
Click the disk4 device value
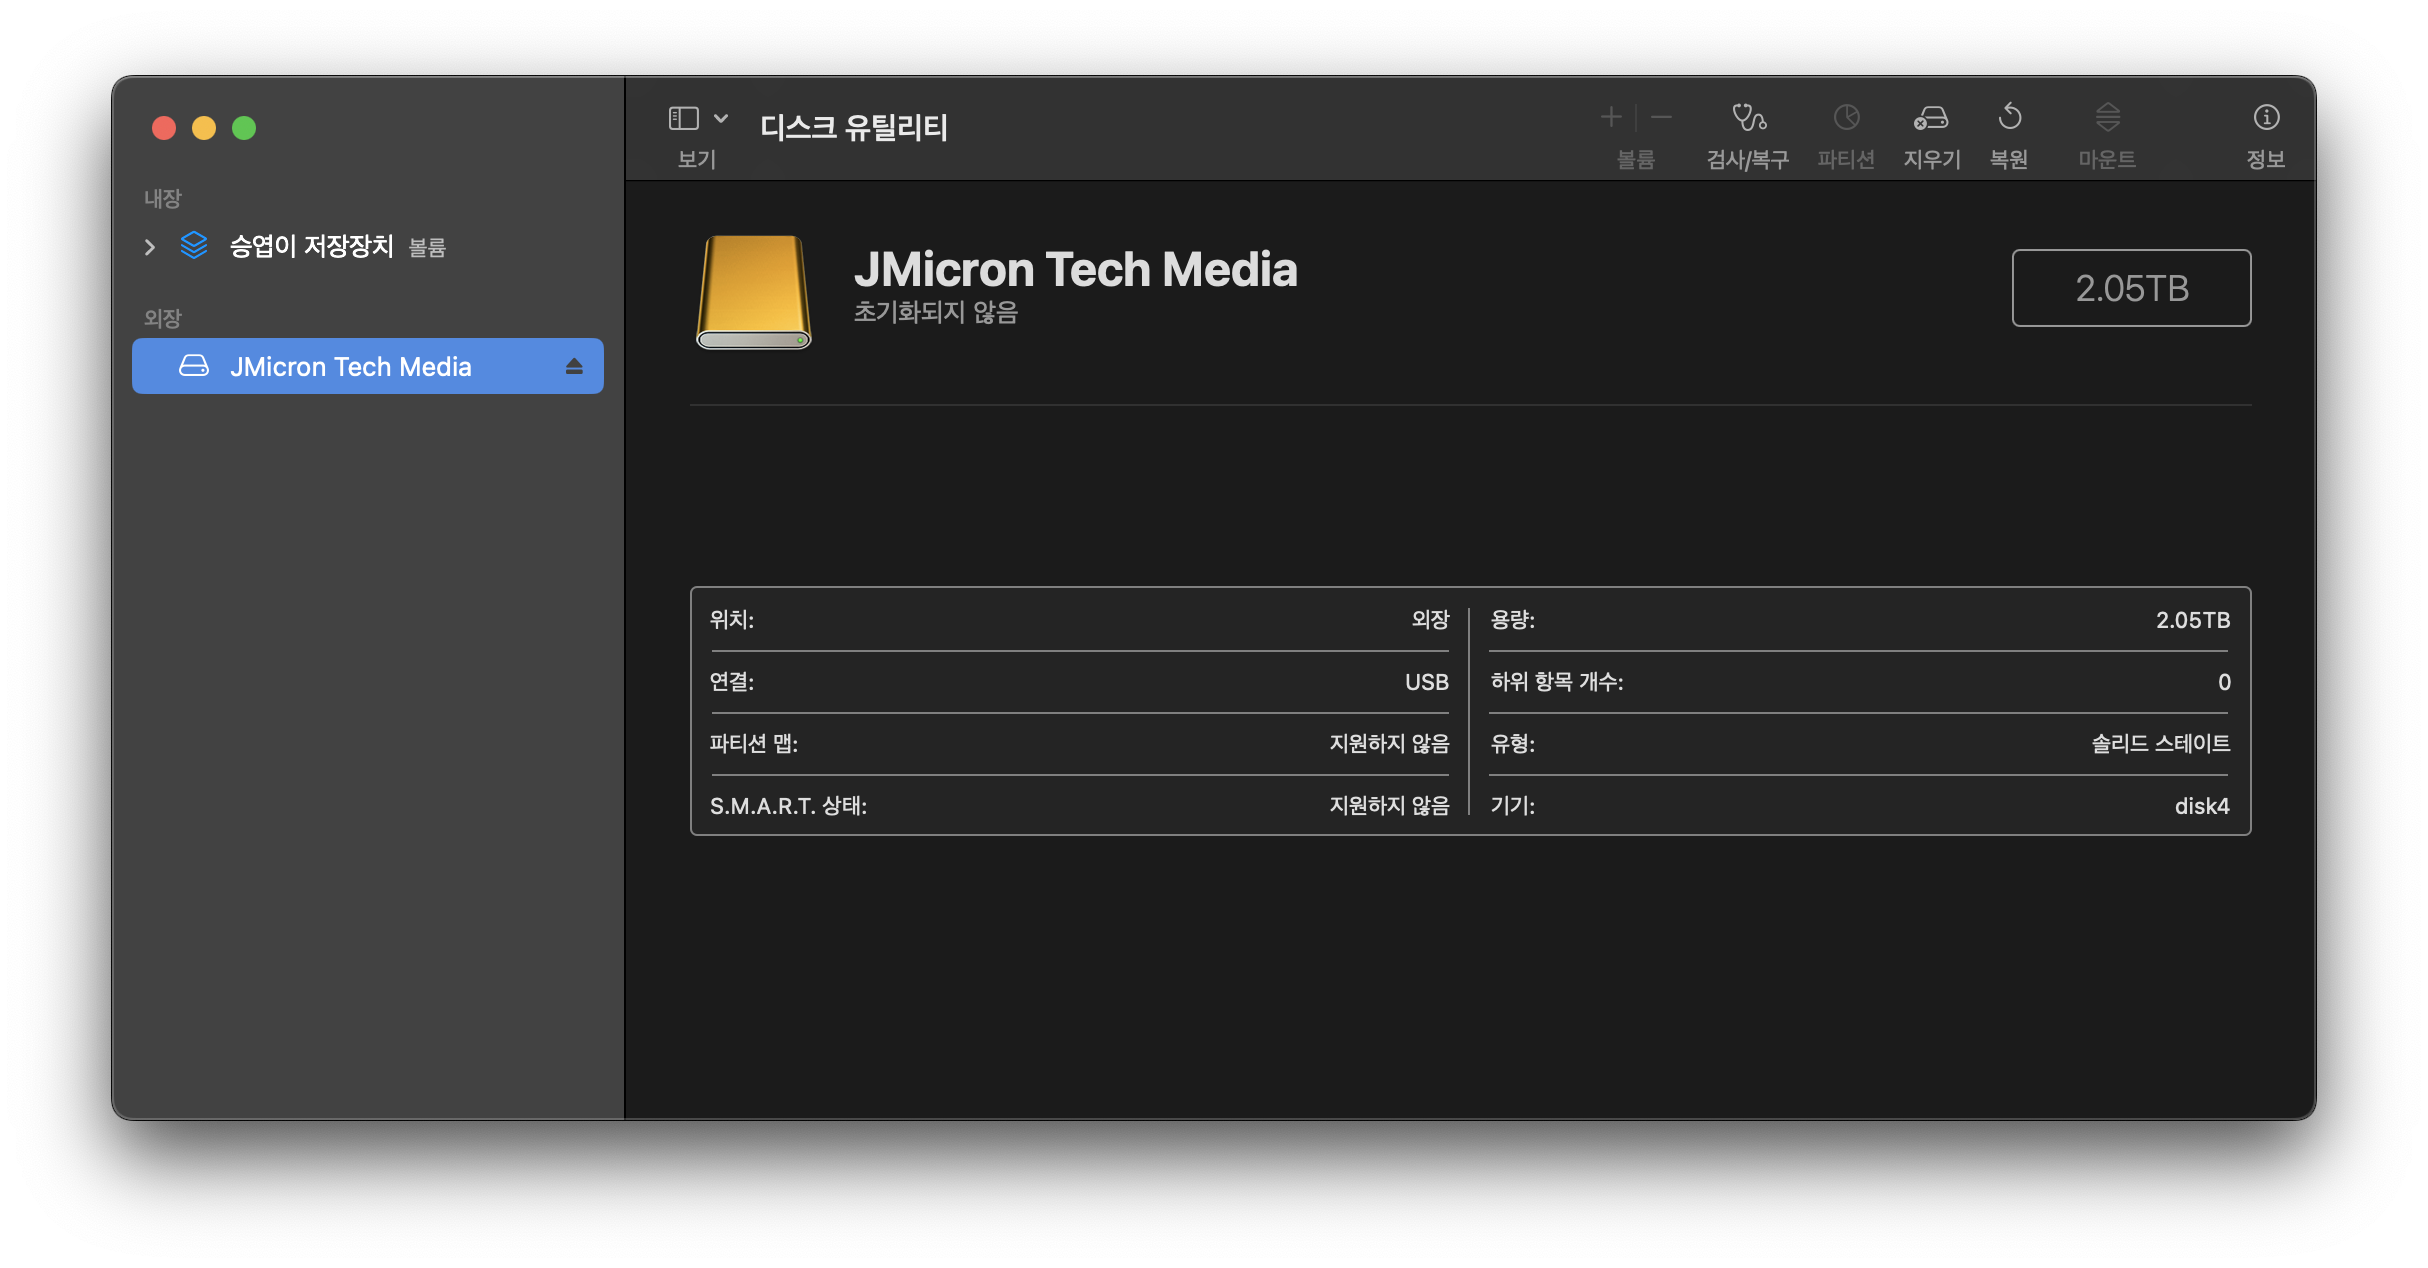(x=2201, y=806)
